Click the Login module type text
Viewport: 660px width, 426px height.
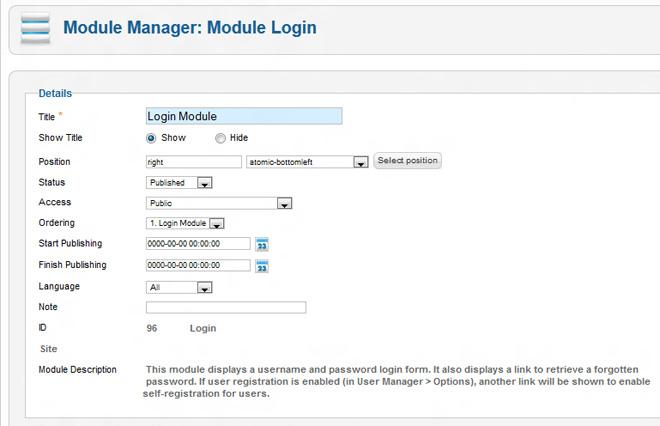[203, 328]
